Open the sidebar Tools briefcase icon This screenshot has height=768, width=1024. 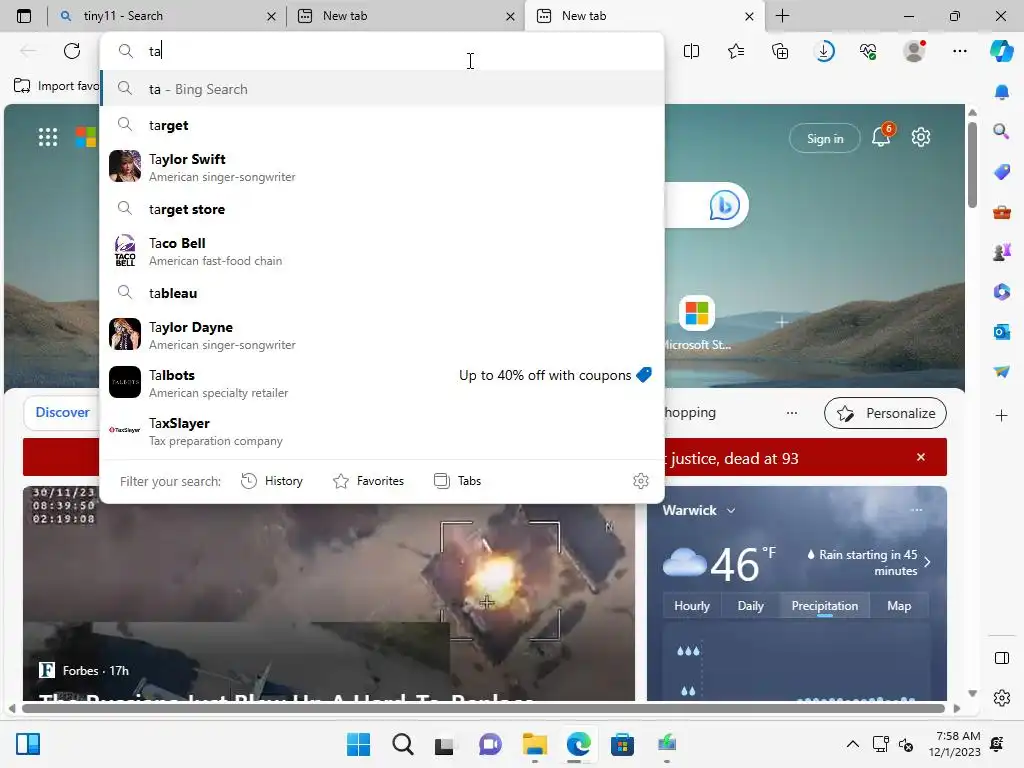pos(1002,212)
